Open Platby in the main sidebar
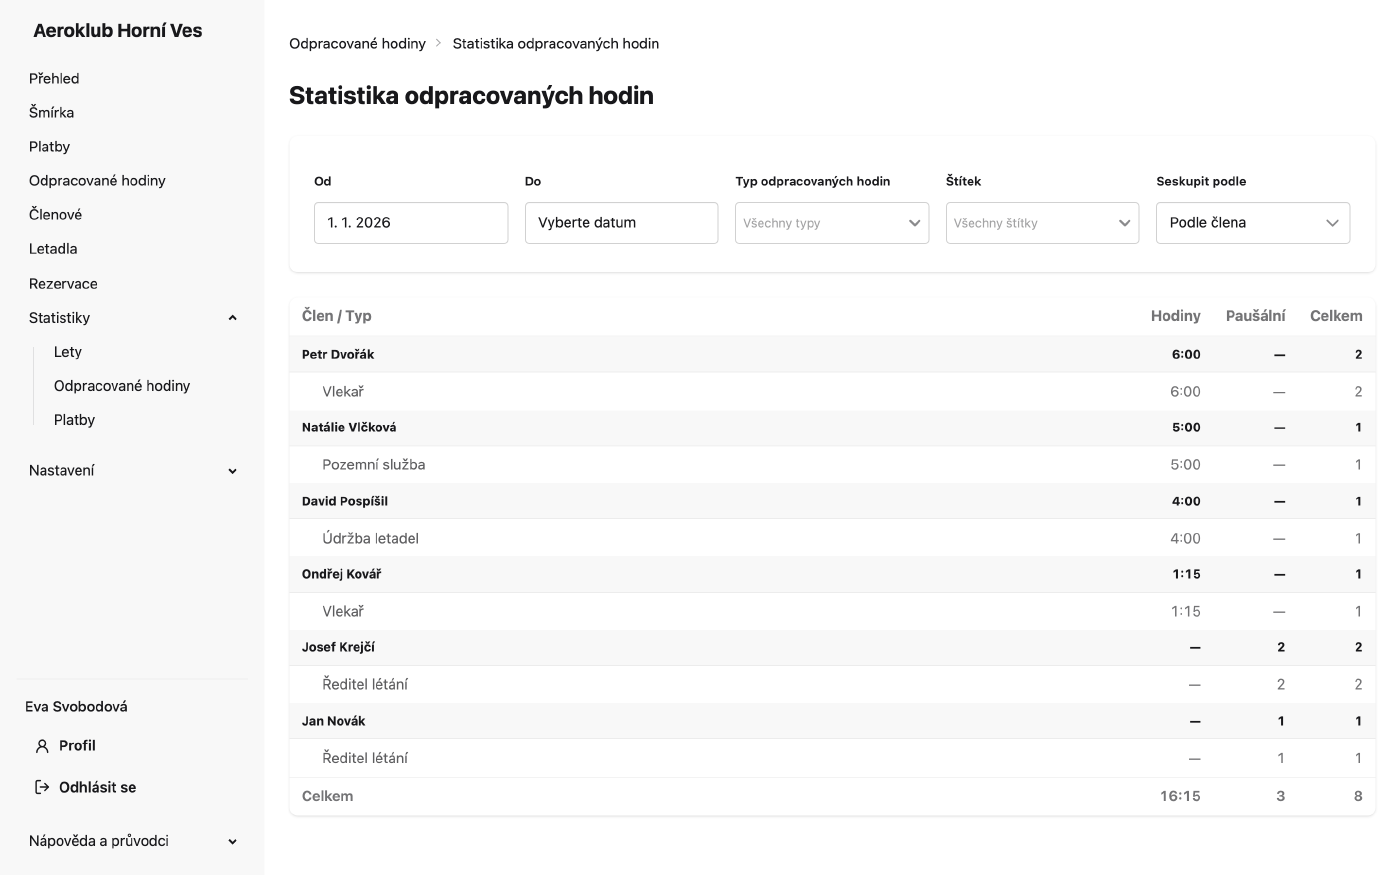The width and height of the screenshot is (1400, 875). tap(49, 146)
